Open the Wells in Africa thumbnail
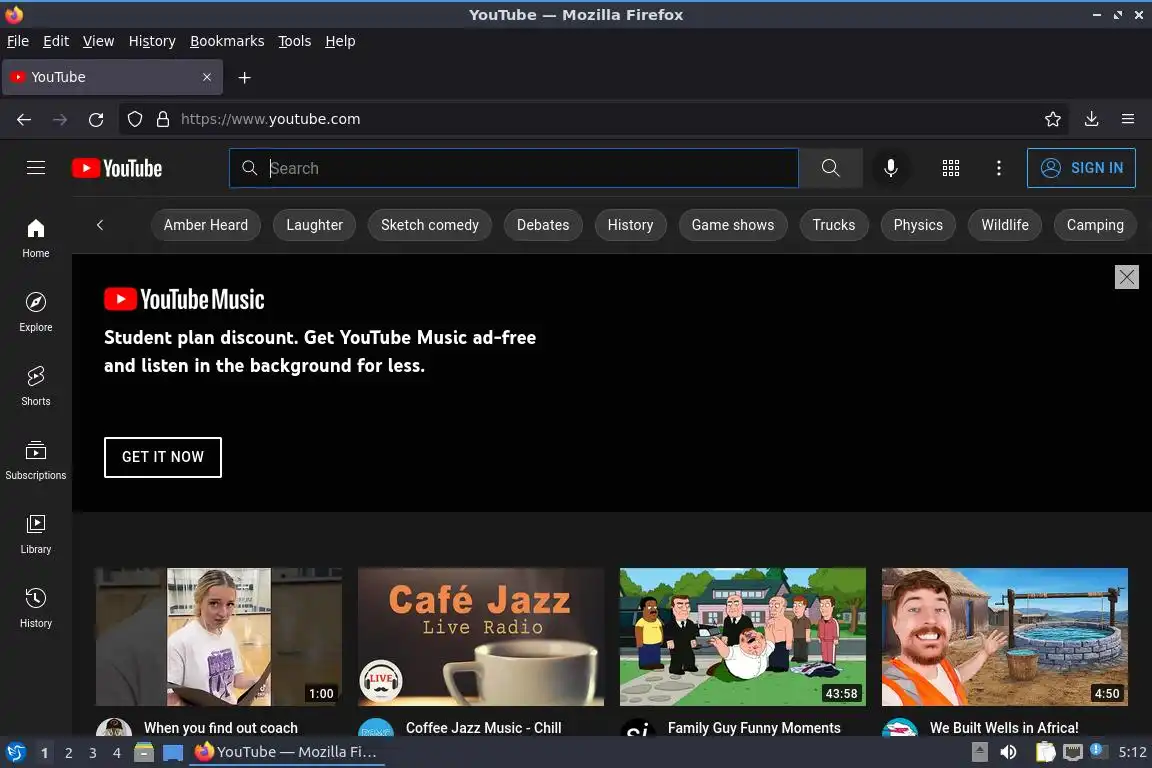 click(1004, 636)
